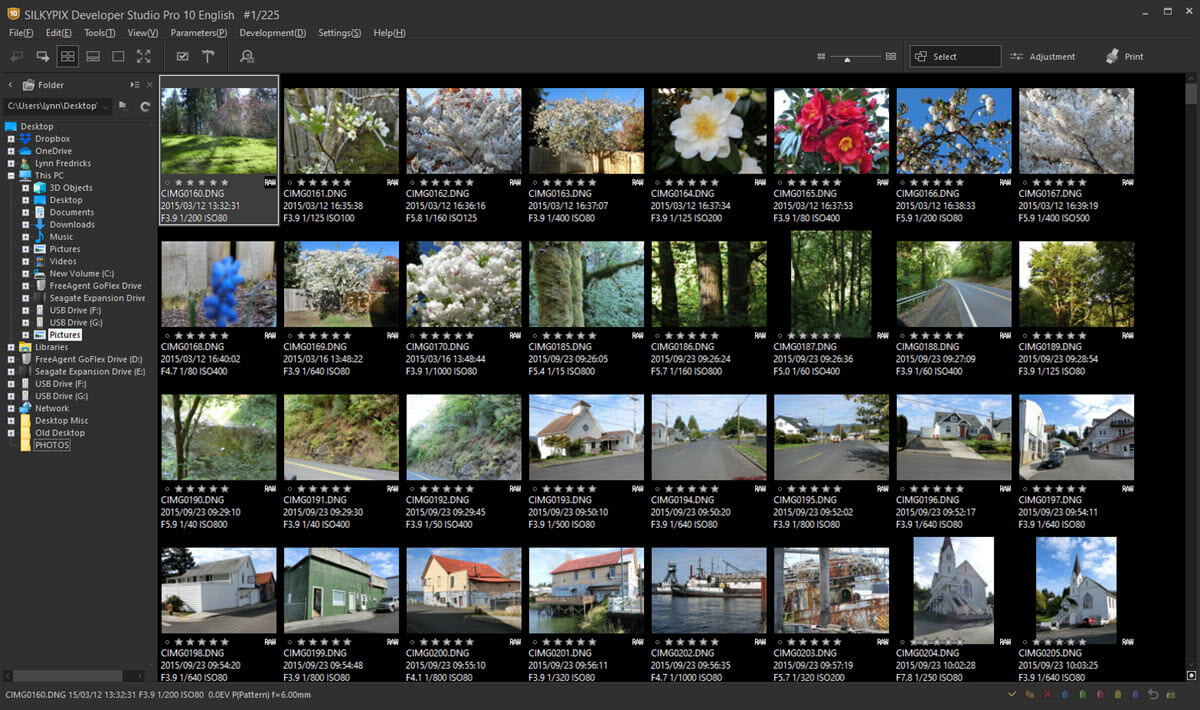Screen dimensions: 1200x710
Task: Select the Old Desktop folder
Action: pos(60,433)
